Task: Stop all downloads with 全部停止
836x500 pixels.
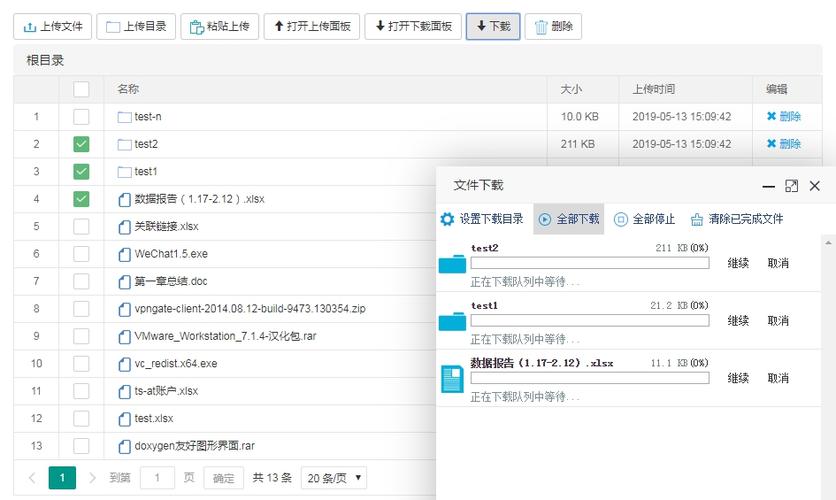Action: [645, 219]
